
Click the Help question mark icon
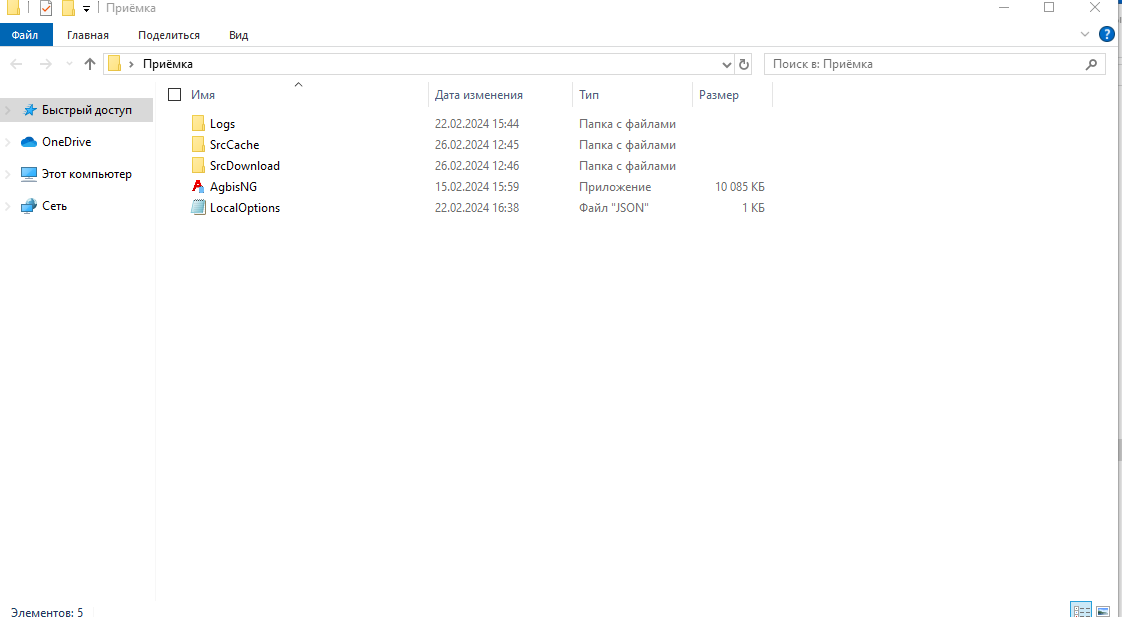[x=1107, y=34]
